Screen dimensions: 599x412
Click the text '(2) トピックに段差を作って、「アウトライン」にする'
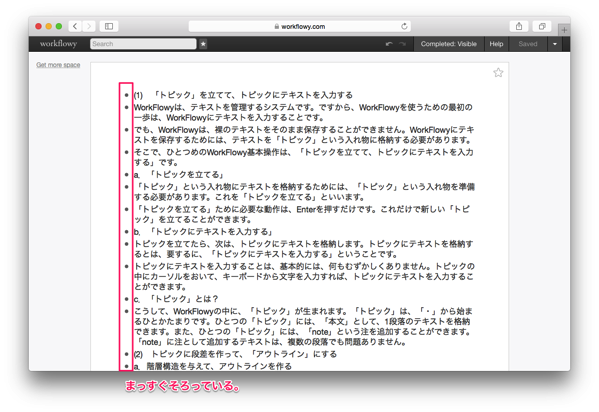coord(235,354)
